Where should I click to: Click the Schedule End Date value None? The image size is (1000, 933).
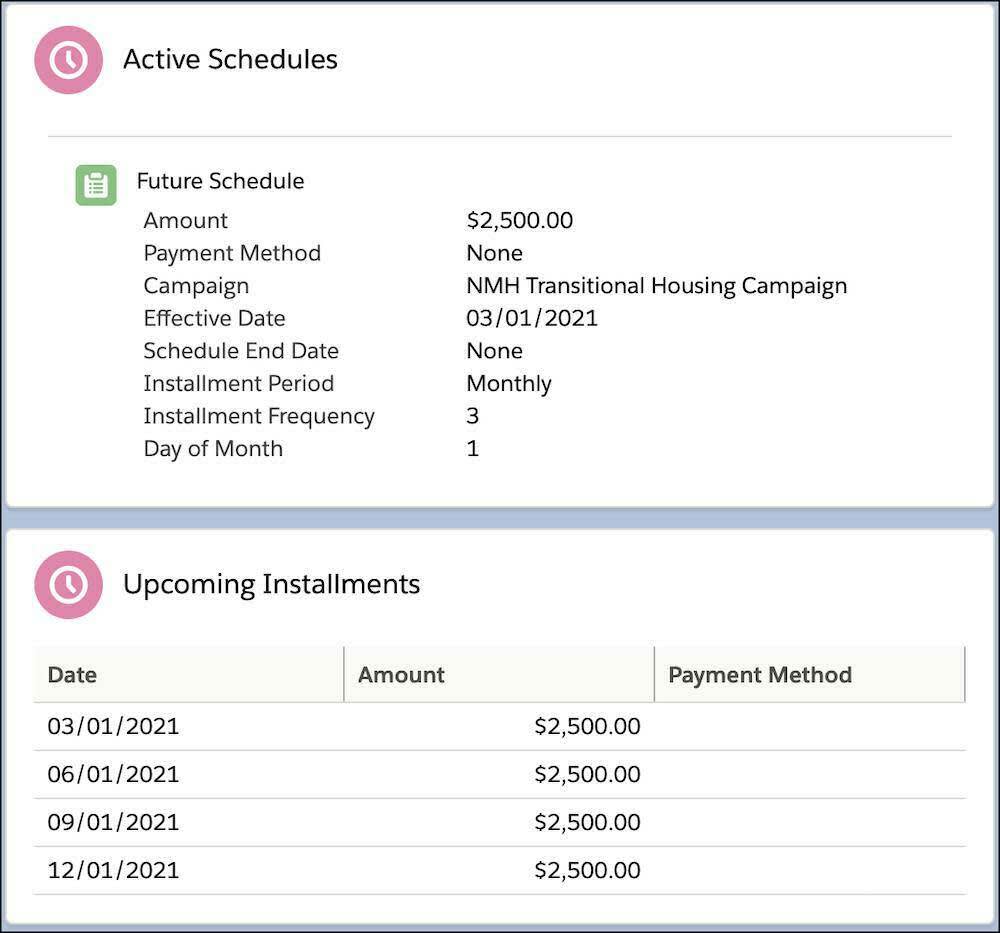click(495, 351)
